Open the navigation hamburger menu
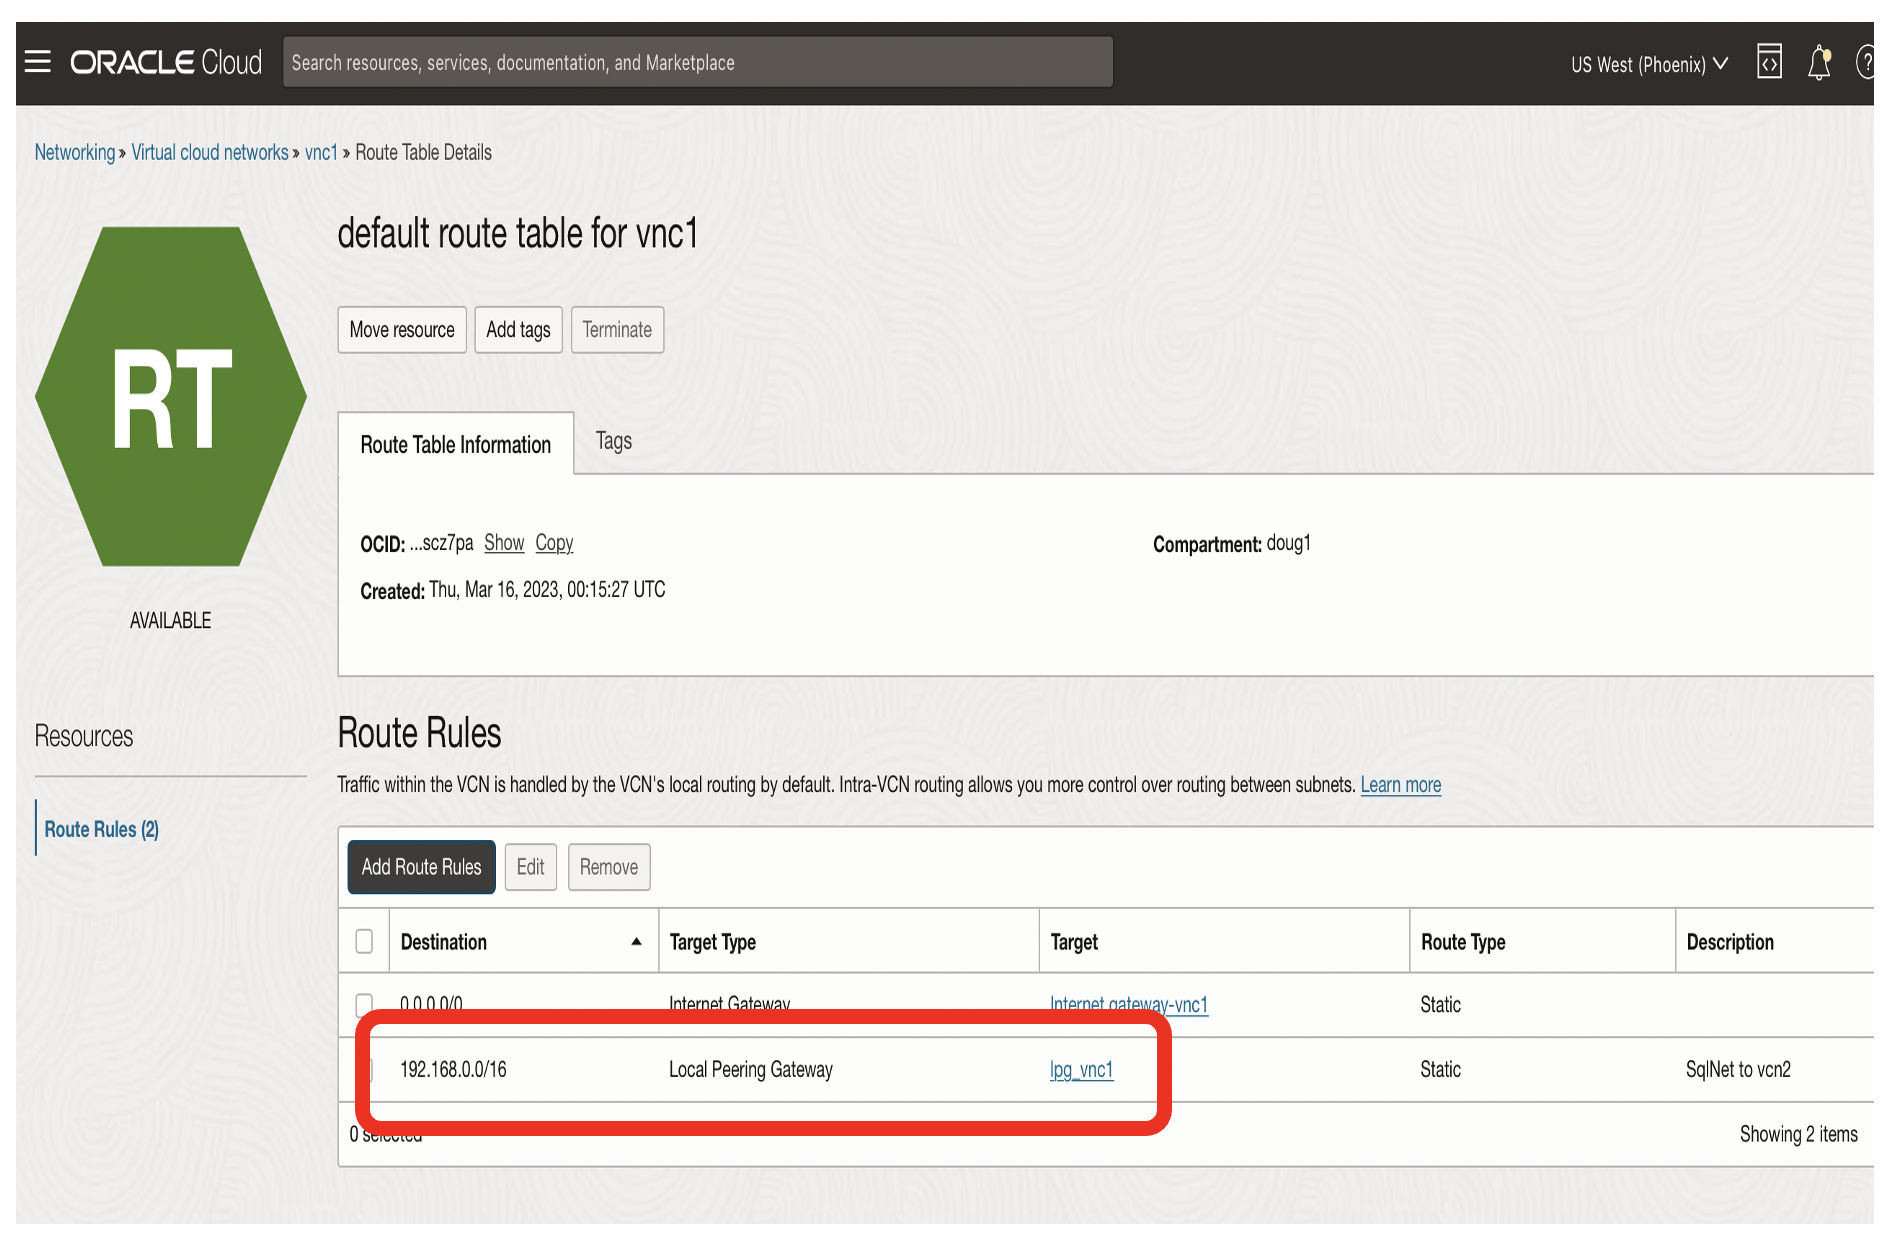Viewport: 1894px width, 1240px height. tap(37, 60)
